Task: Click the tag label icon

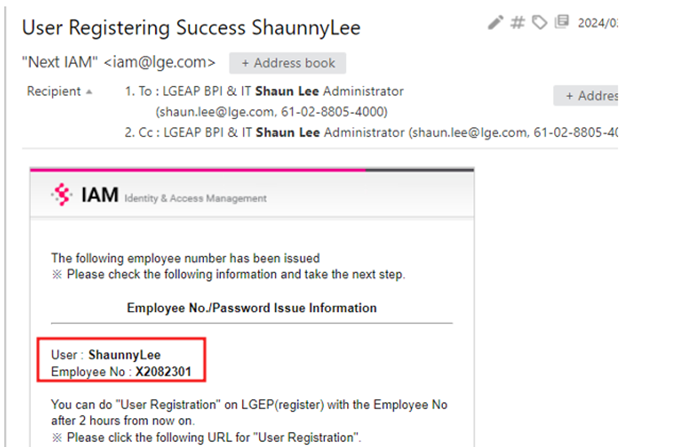Action: [x=539, y=24]
